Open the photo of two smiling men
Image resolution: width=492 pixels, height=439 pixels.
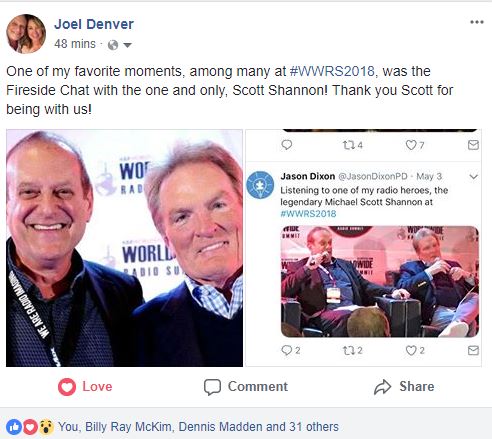(x=124, y=248)
